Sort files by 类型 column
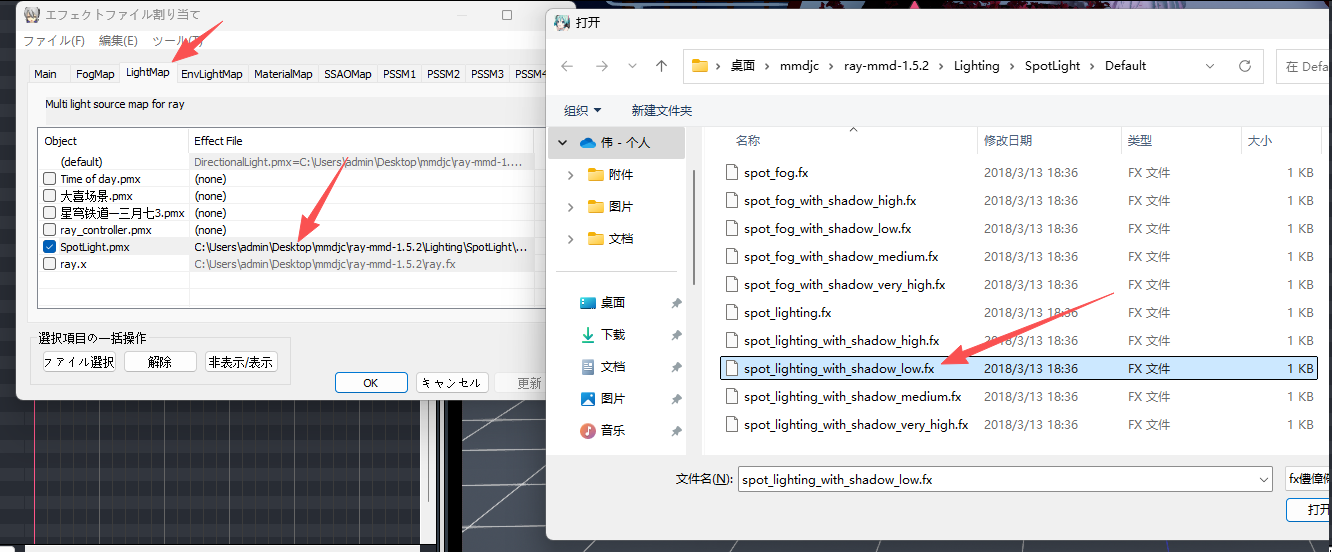 1140,141
